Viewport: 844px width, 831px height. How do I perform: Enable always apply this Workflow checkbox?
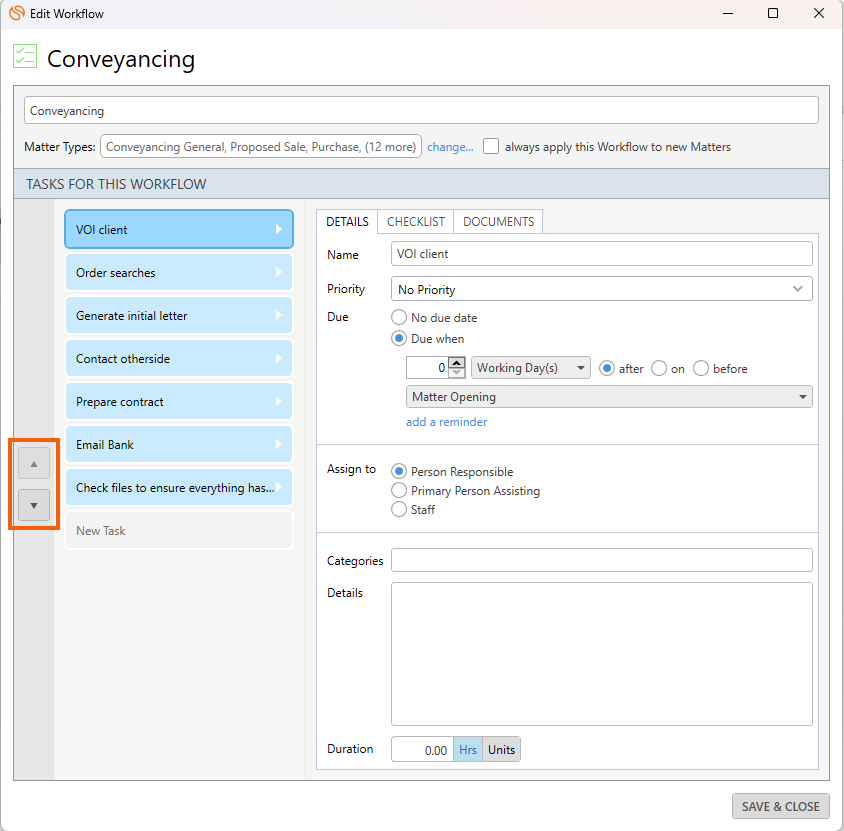point(491,146)
